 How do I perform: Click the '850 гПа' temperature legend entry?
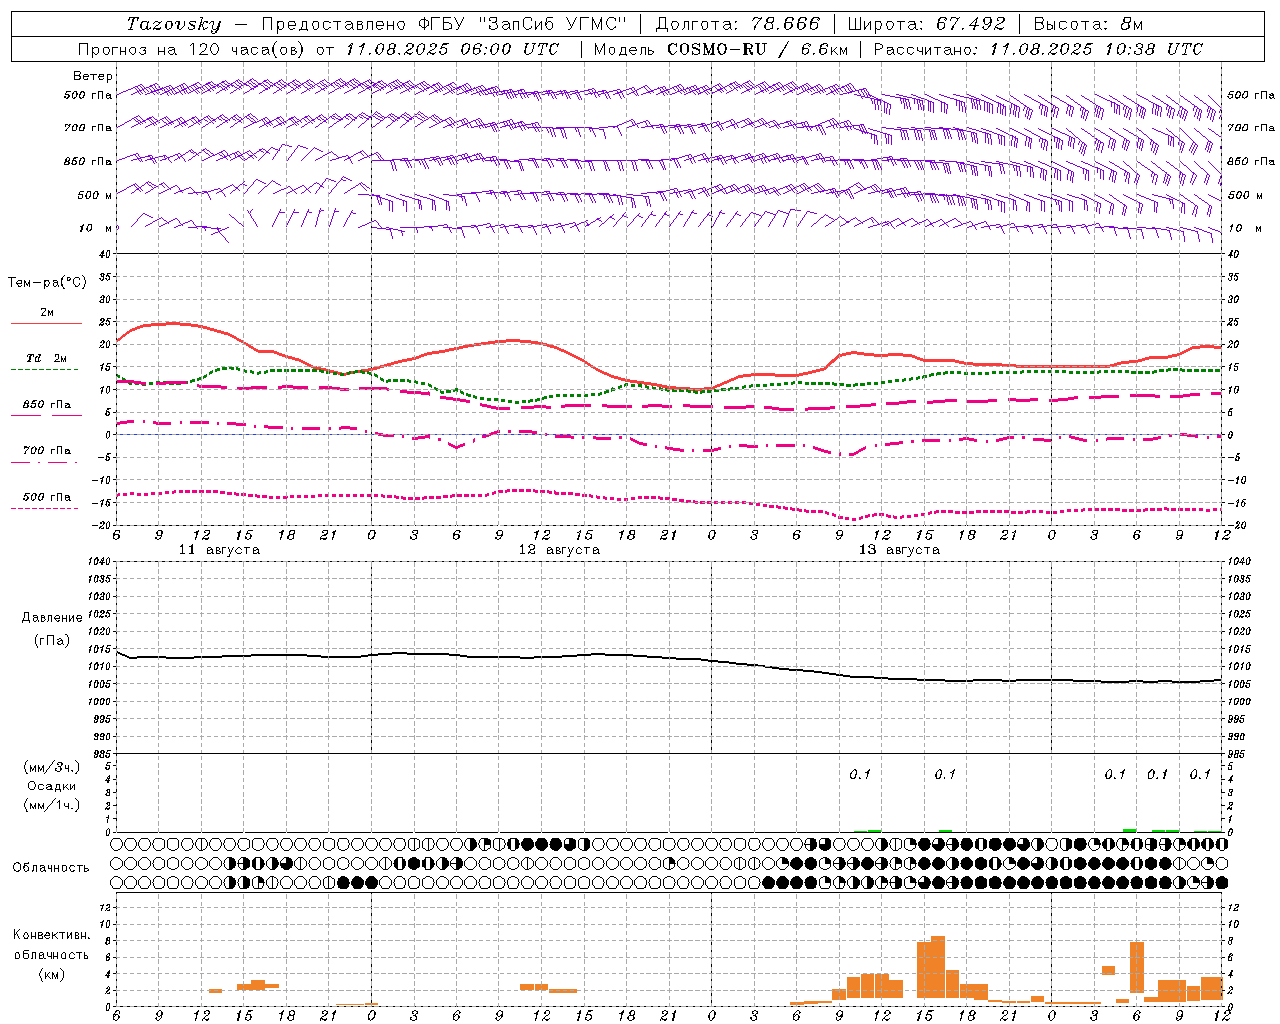point(47,405)
